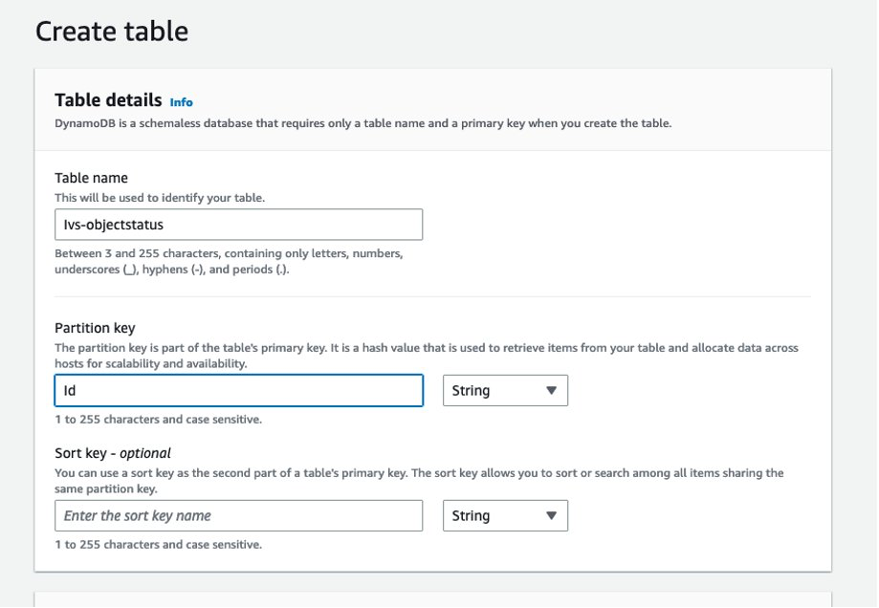
Task: Click the partition key hash value description
Action: [x=426, y=356]
